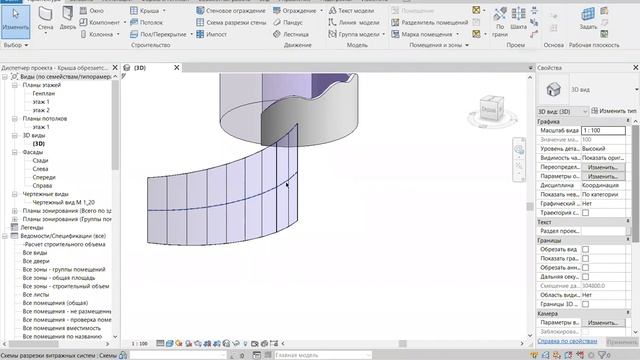The image size is (640, 360).
Task: Open the Visual Style view control icon
Action: click(x=169, y=344)
